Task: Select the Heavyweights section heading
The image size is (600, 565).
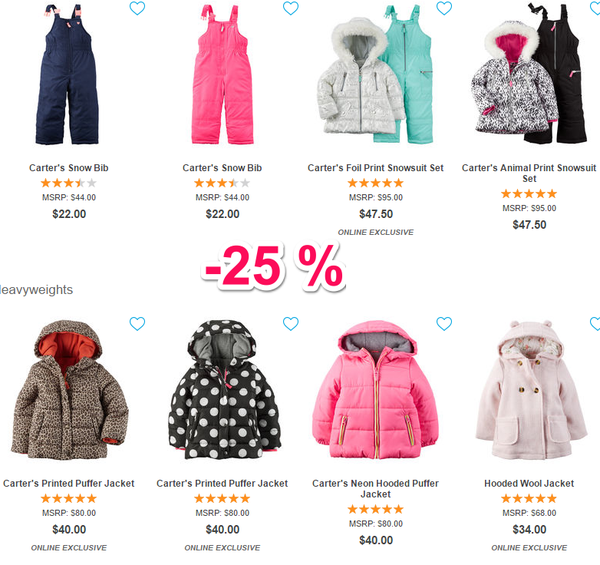Action: (36, 290)
